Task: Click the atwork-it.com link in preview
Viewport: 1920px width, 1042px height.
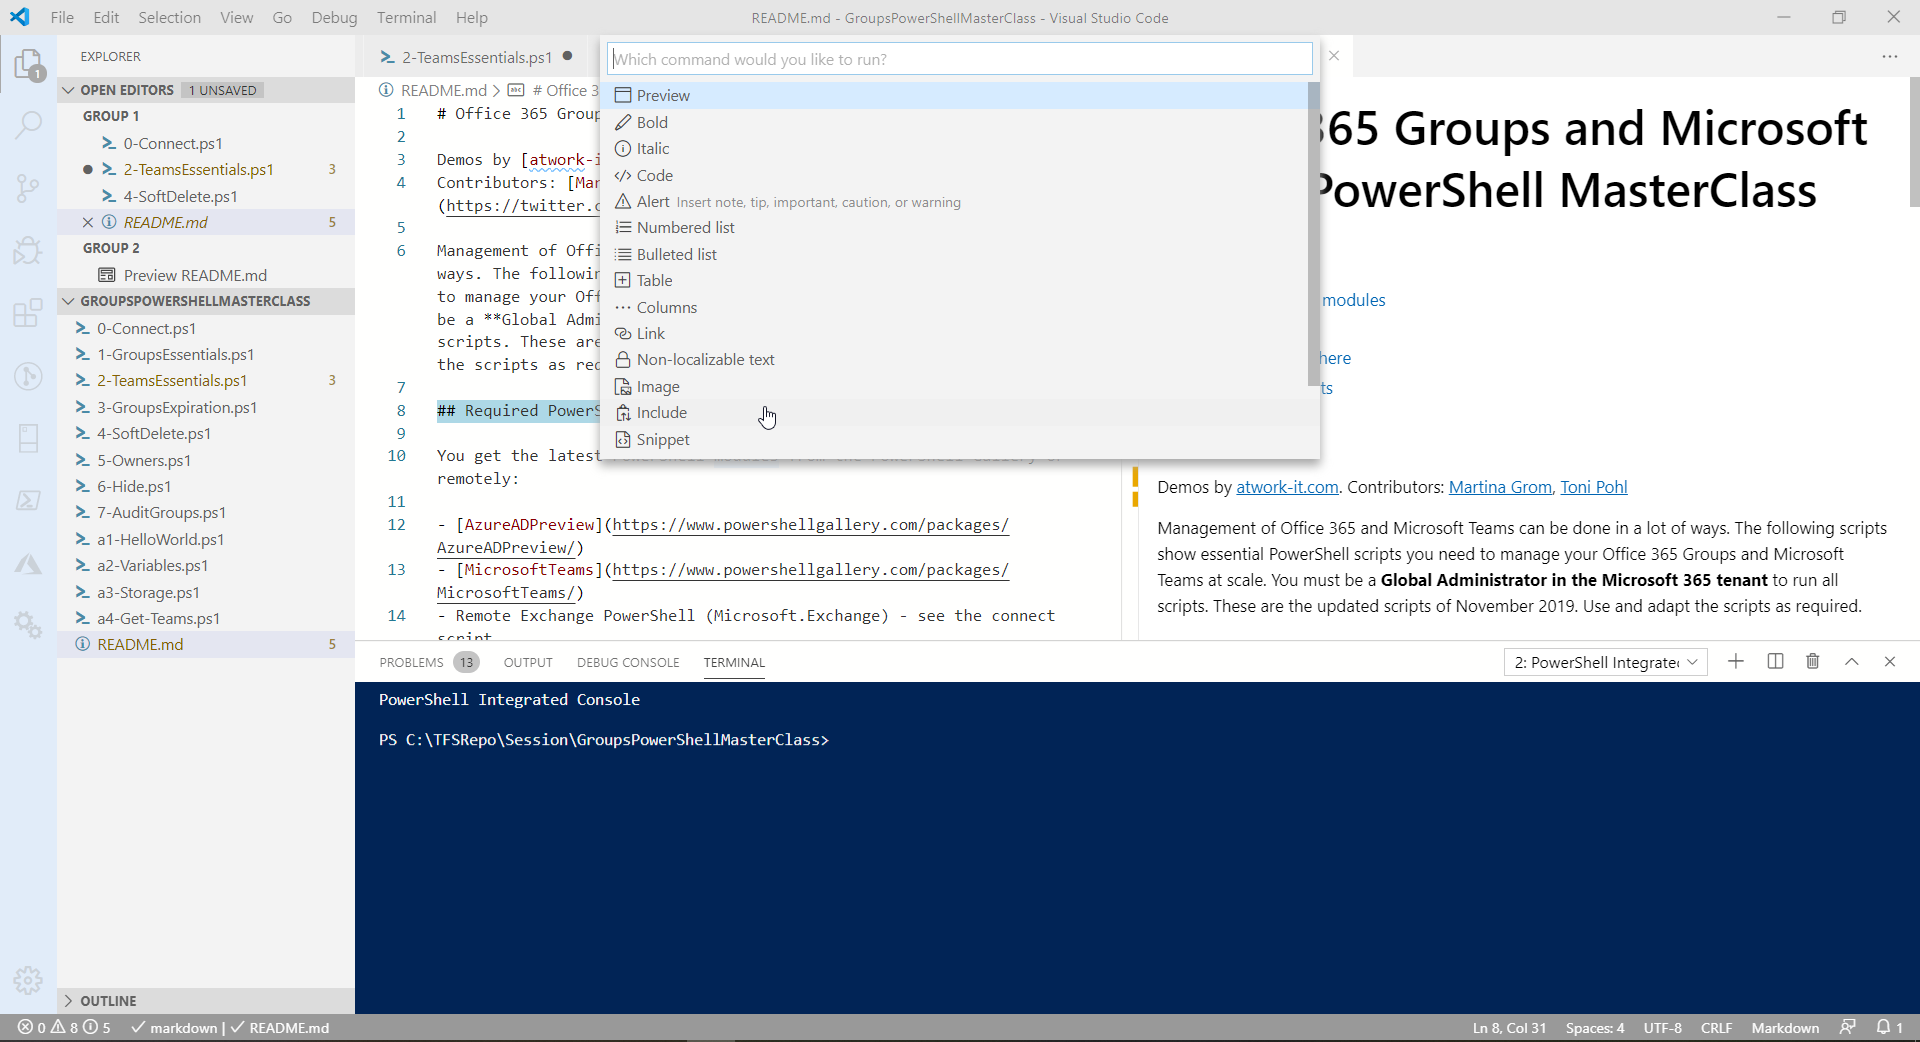Action: (1287, 487)
